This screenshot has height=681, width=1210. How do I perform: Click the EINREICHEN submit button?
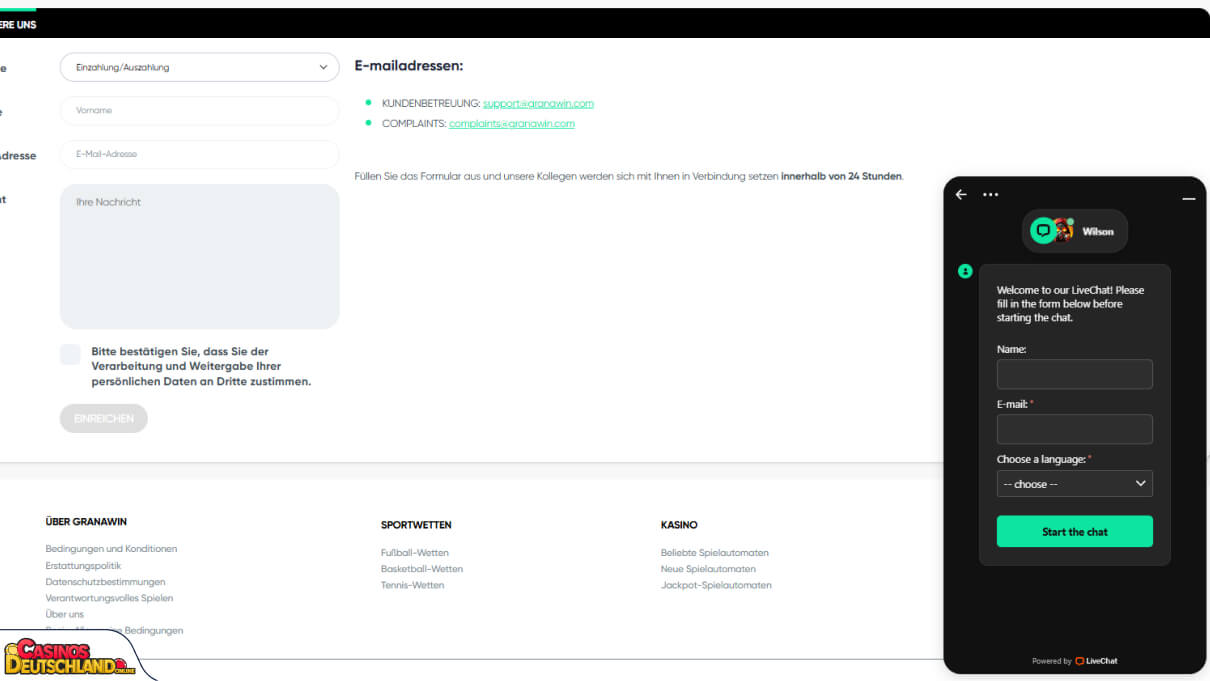tap(104, 418)
